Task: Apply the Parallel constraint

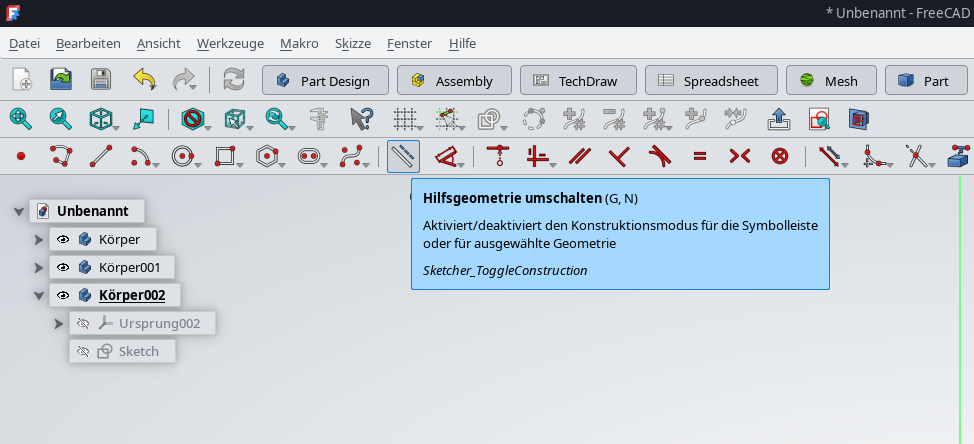Action: click(x=578, y=156)
